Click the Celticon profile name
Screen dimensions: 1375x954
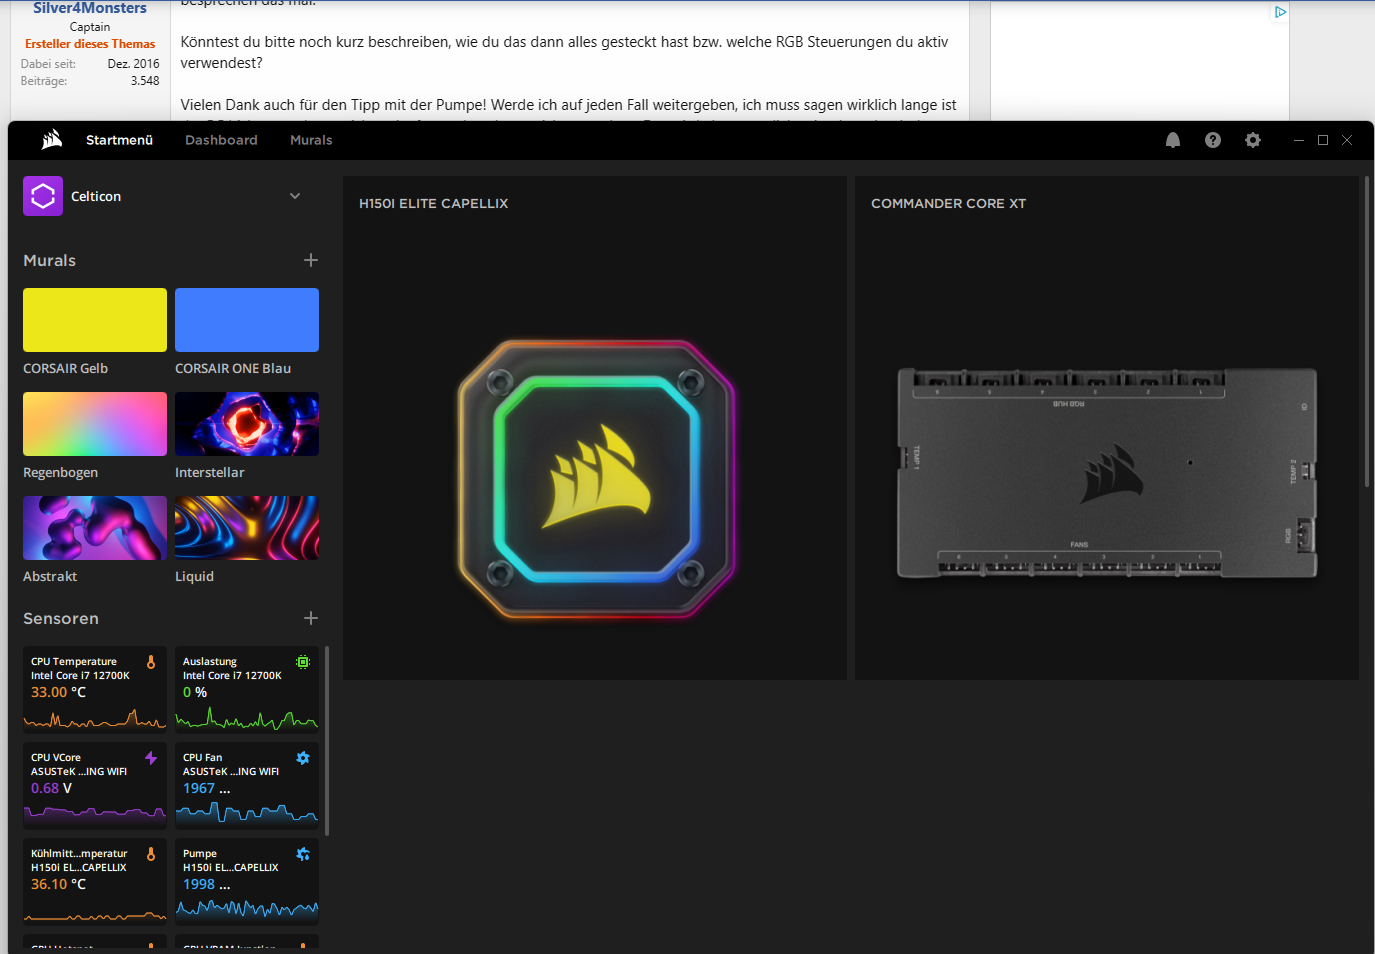(x=96, y=196)
